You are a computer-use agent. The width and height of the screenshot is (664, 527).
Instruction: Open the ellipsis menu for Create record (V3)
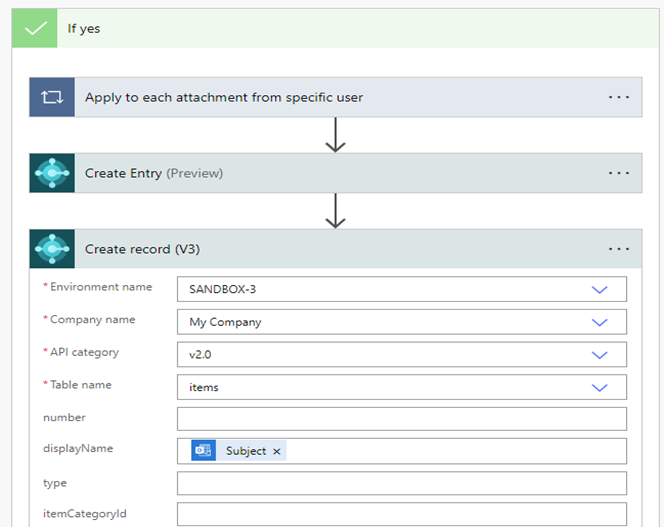618,249
